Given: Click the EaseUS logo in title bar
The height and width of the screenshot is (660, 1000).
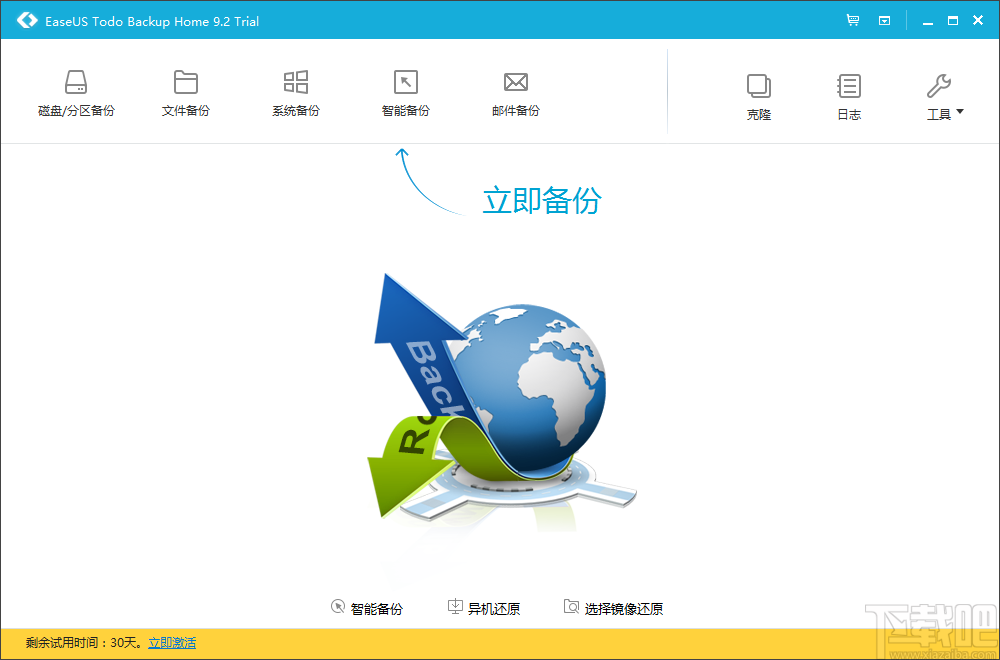Looking at the screenshot, I should [26, 19].
